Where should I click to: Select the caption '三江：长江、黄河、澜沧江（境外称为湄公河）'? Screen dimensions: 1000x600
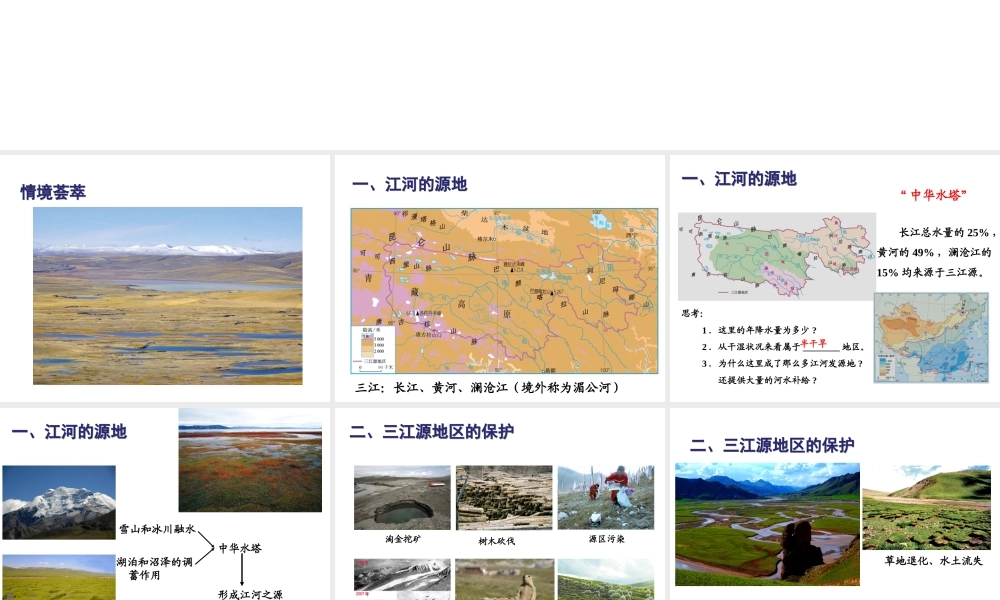487,388
